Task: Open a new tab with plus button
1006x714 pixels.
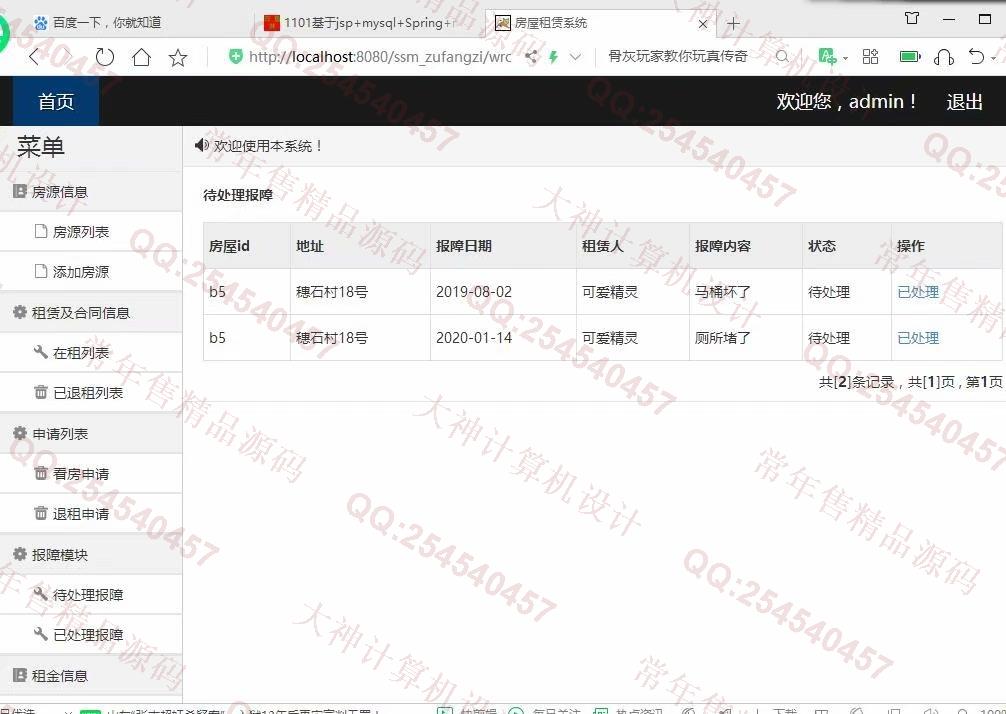Action: pos(733,24)
